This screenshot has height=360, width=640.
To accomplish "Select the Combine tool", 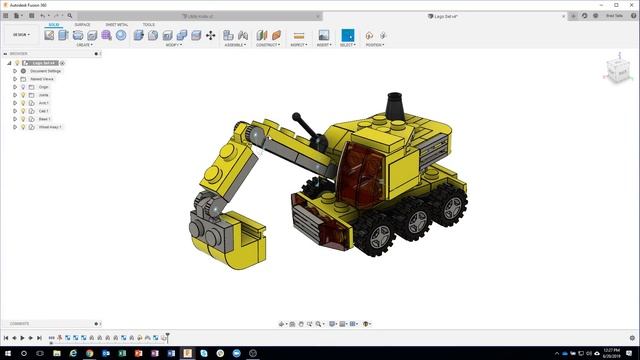I will 182,35.
